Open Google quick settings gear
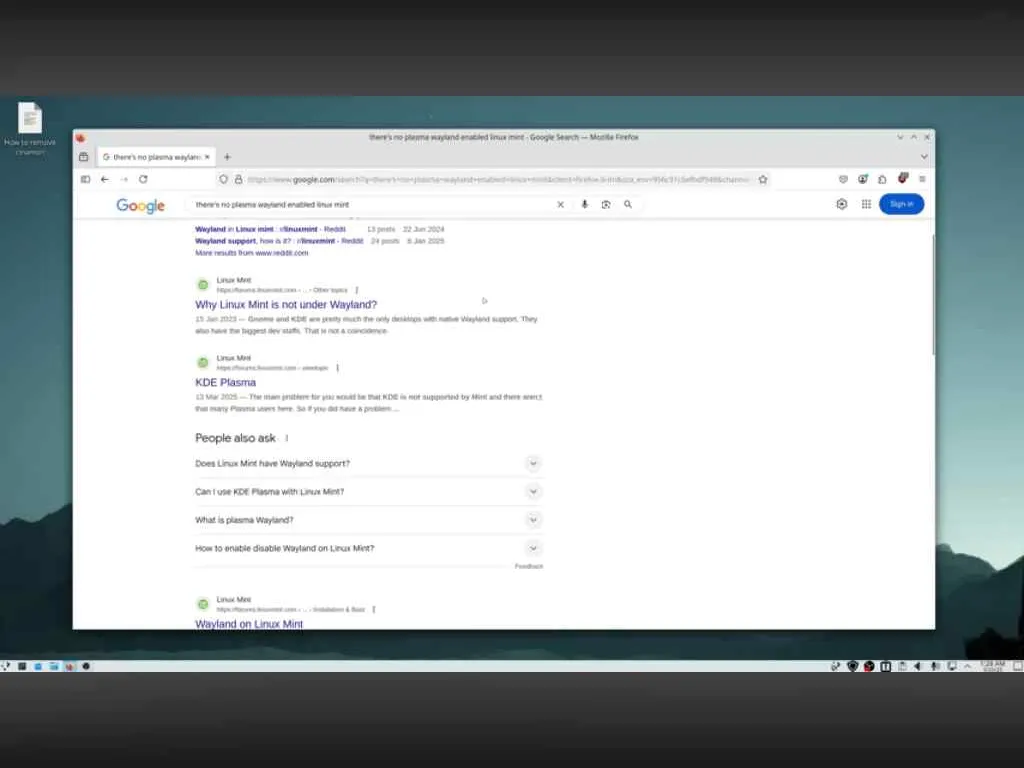Image resolution: width=1024 pixels, height=768 pixels. click(842, 204)
